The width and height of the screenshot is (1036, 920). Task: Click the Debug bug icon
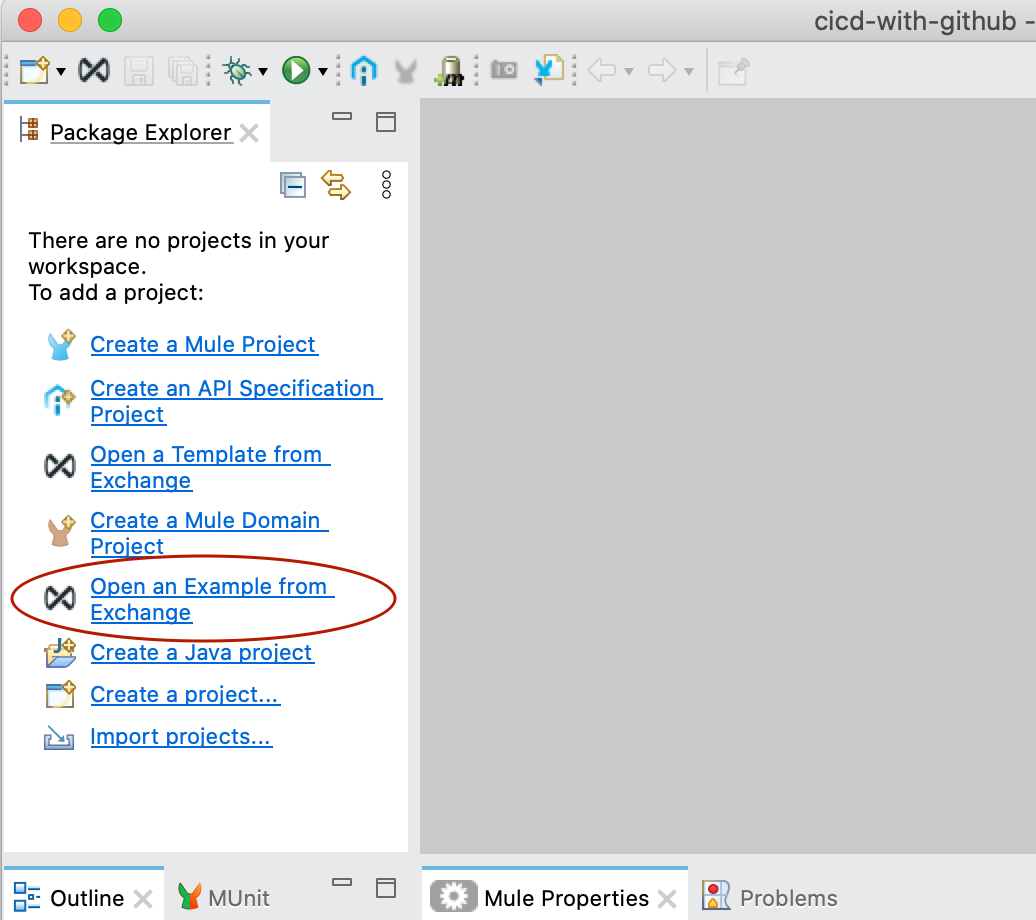coord(238,70)
